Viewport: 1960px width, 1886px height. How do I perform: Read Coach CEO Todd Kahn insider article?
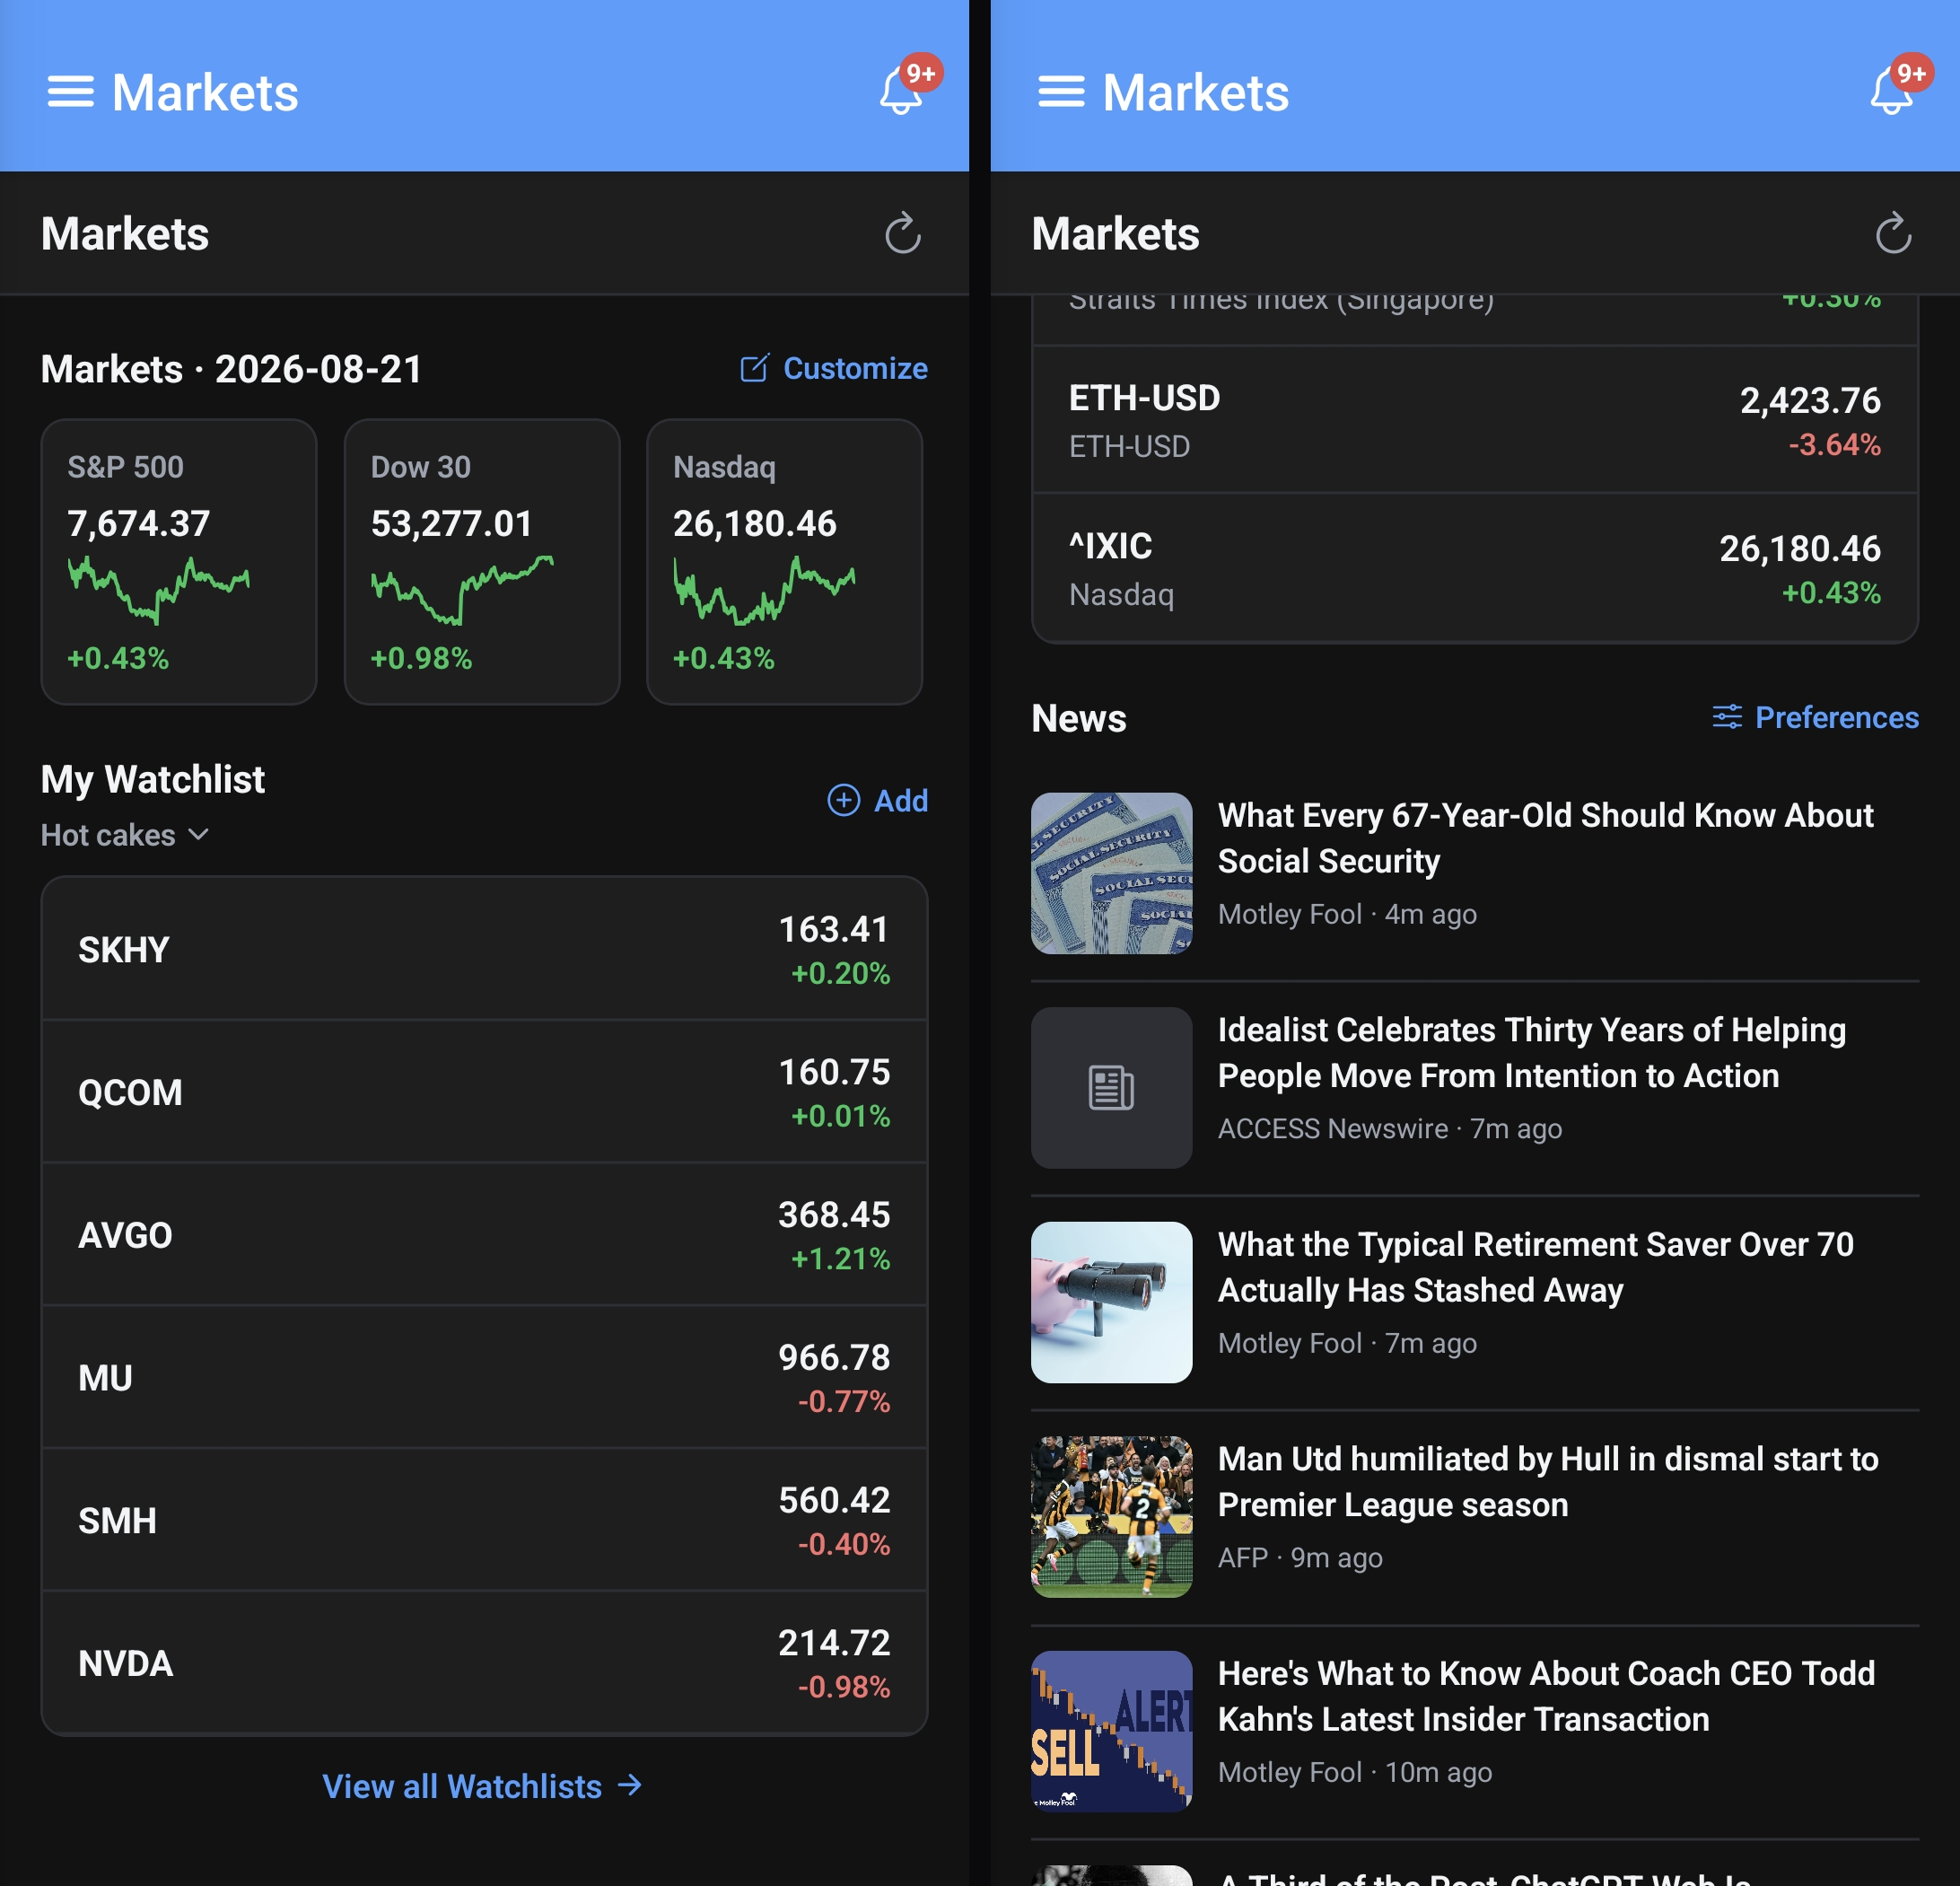pos(1546,1696)
